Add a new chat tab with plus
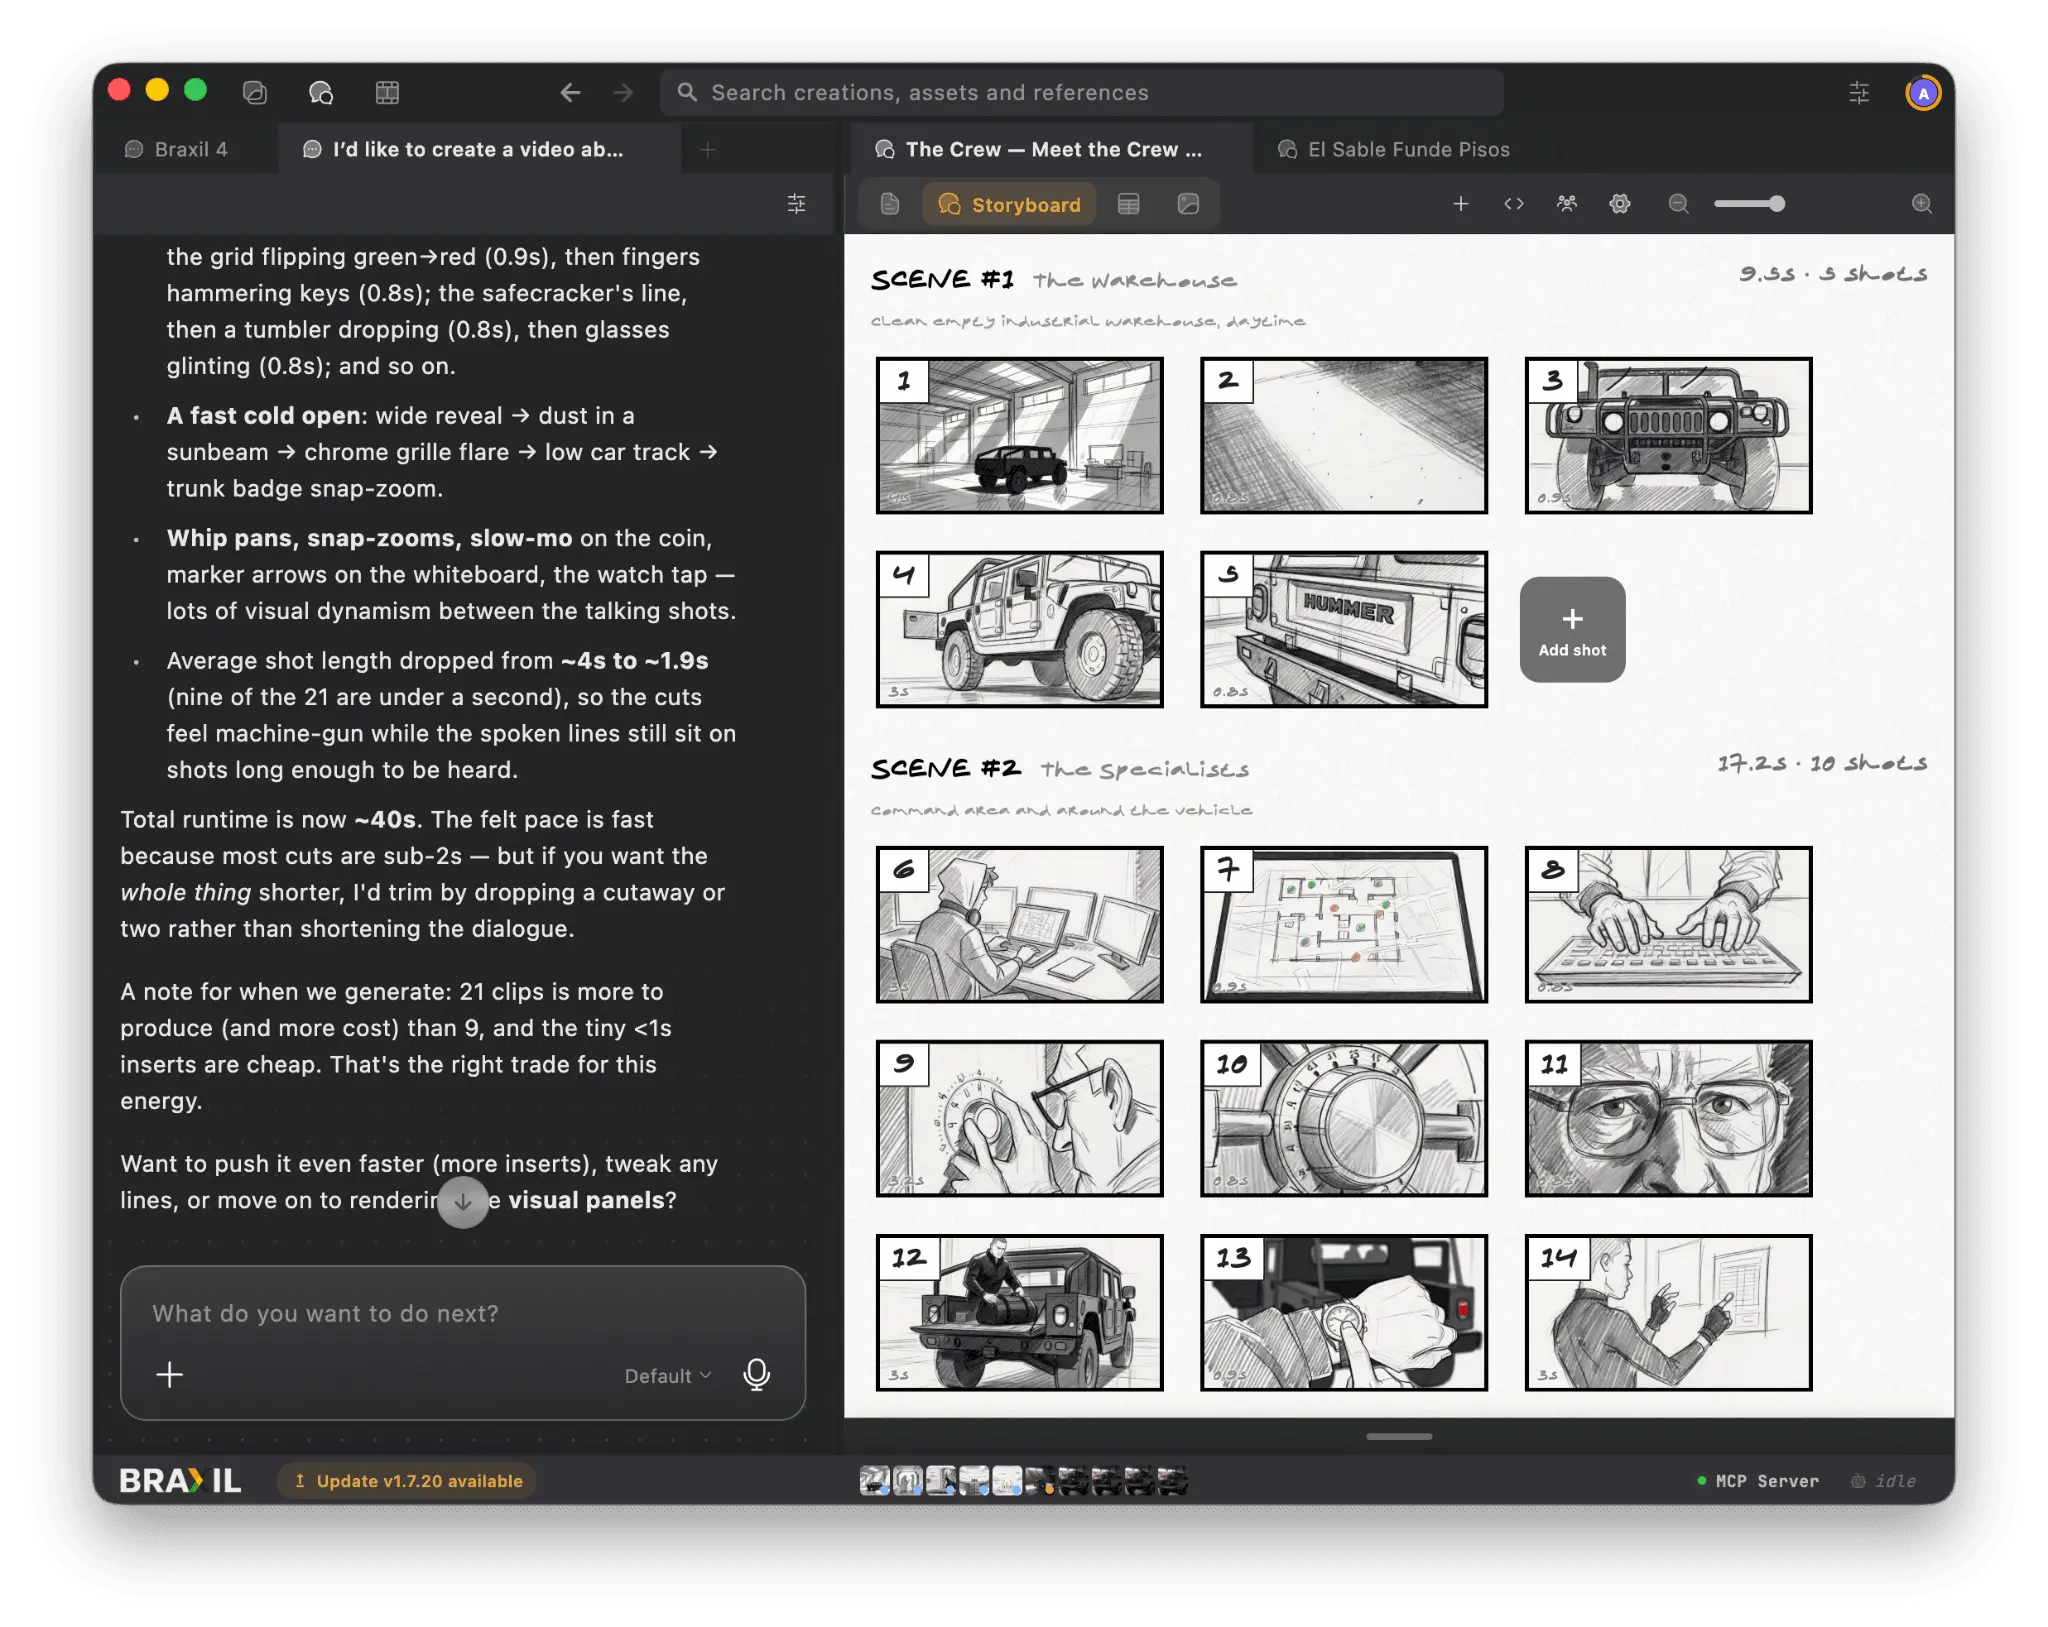Screen dimensions: 2048x1627 708,149
